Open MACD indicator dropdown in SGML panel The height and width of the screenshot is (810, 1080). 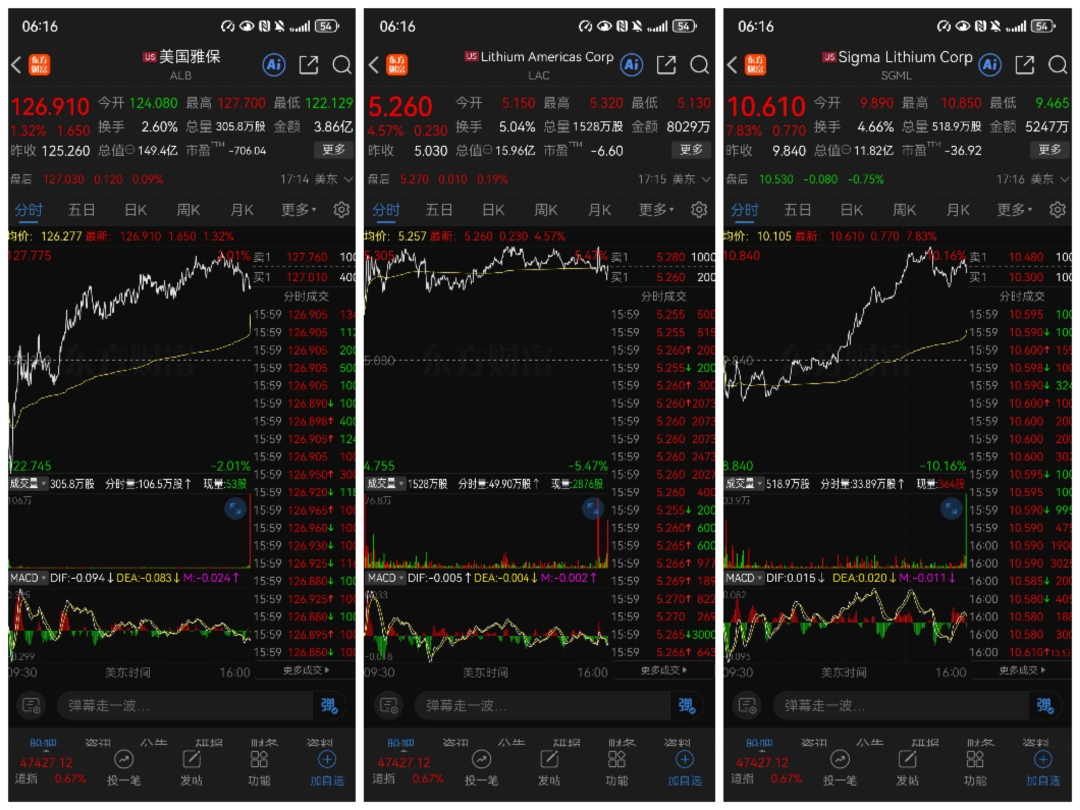point(744,578)
